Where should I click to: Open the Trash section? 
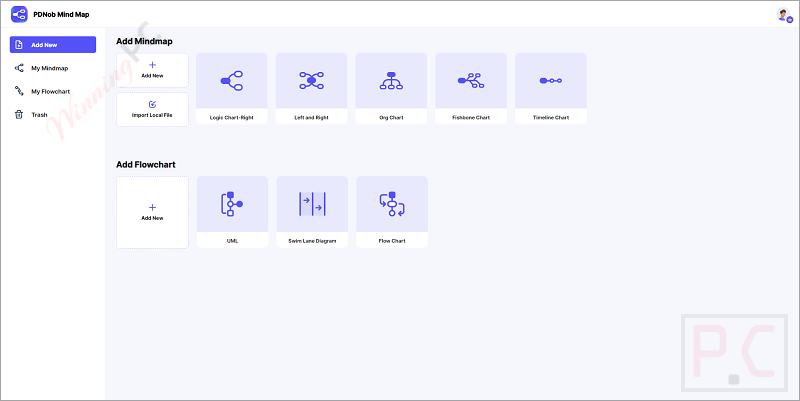pos(39,115)
